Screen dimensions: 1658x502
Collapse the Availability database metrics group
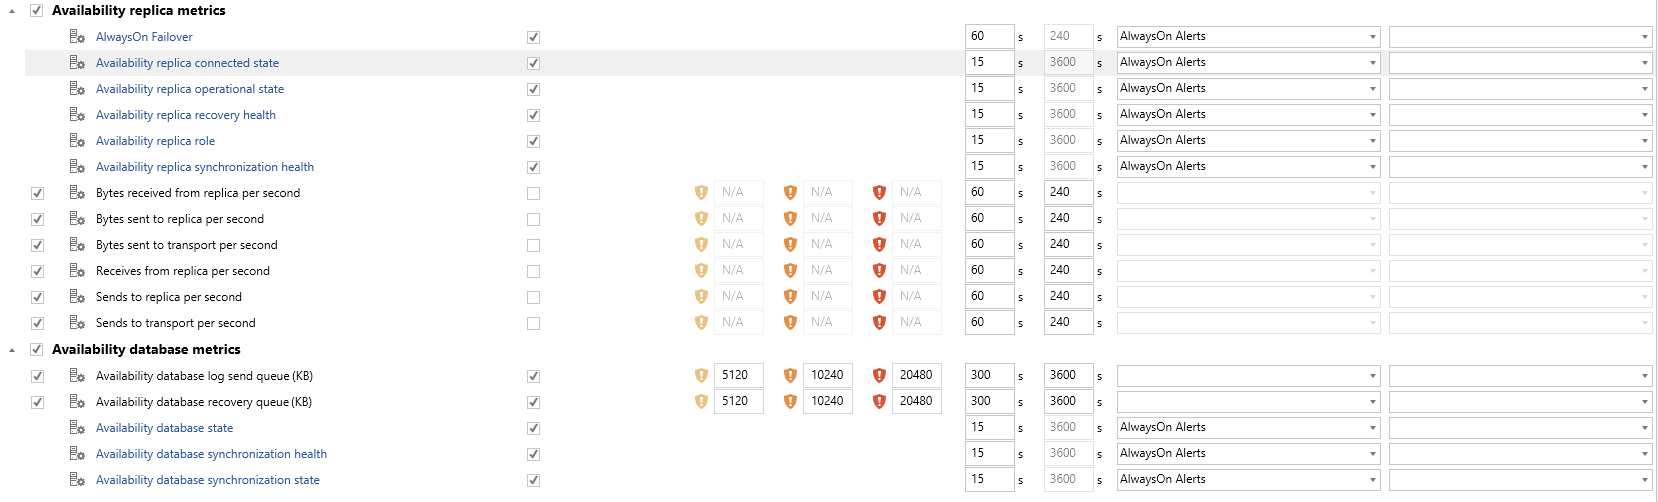coord(12,350)
